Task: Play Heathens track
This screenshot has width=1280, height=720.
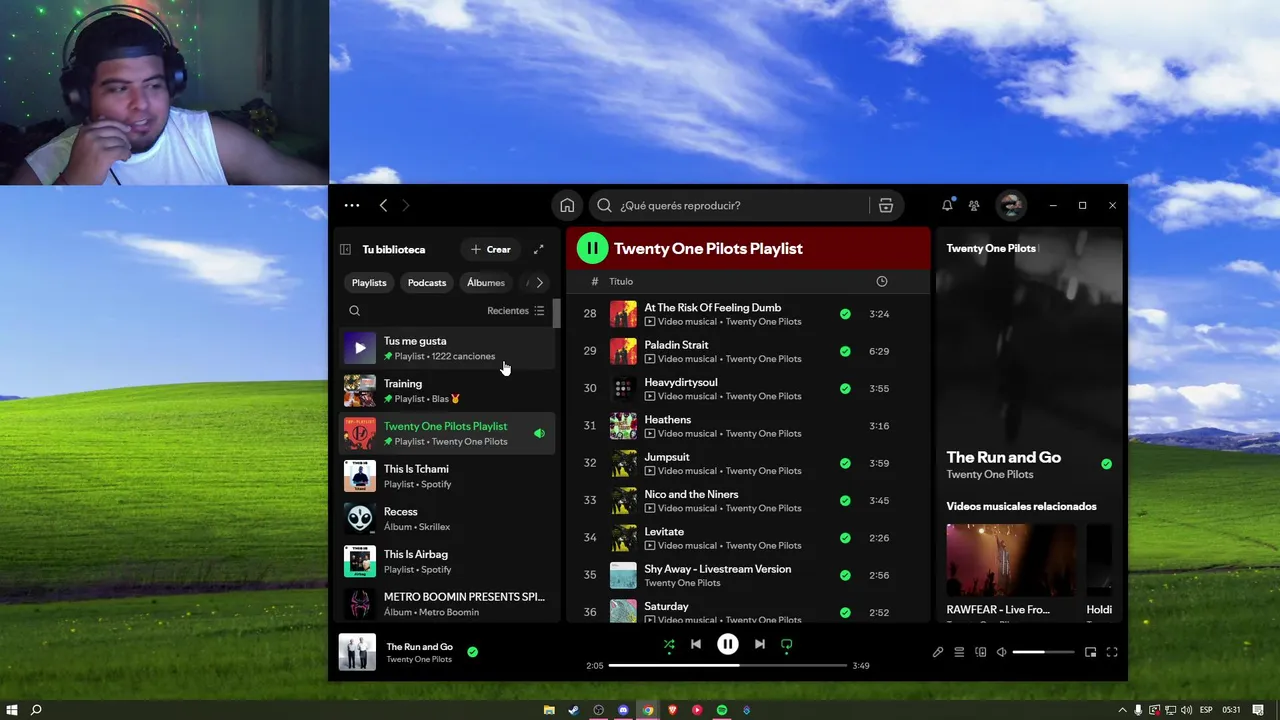Action: (748, 426)
